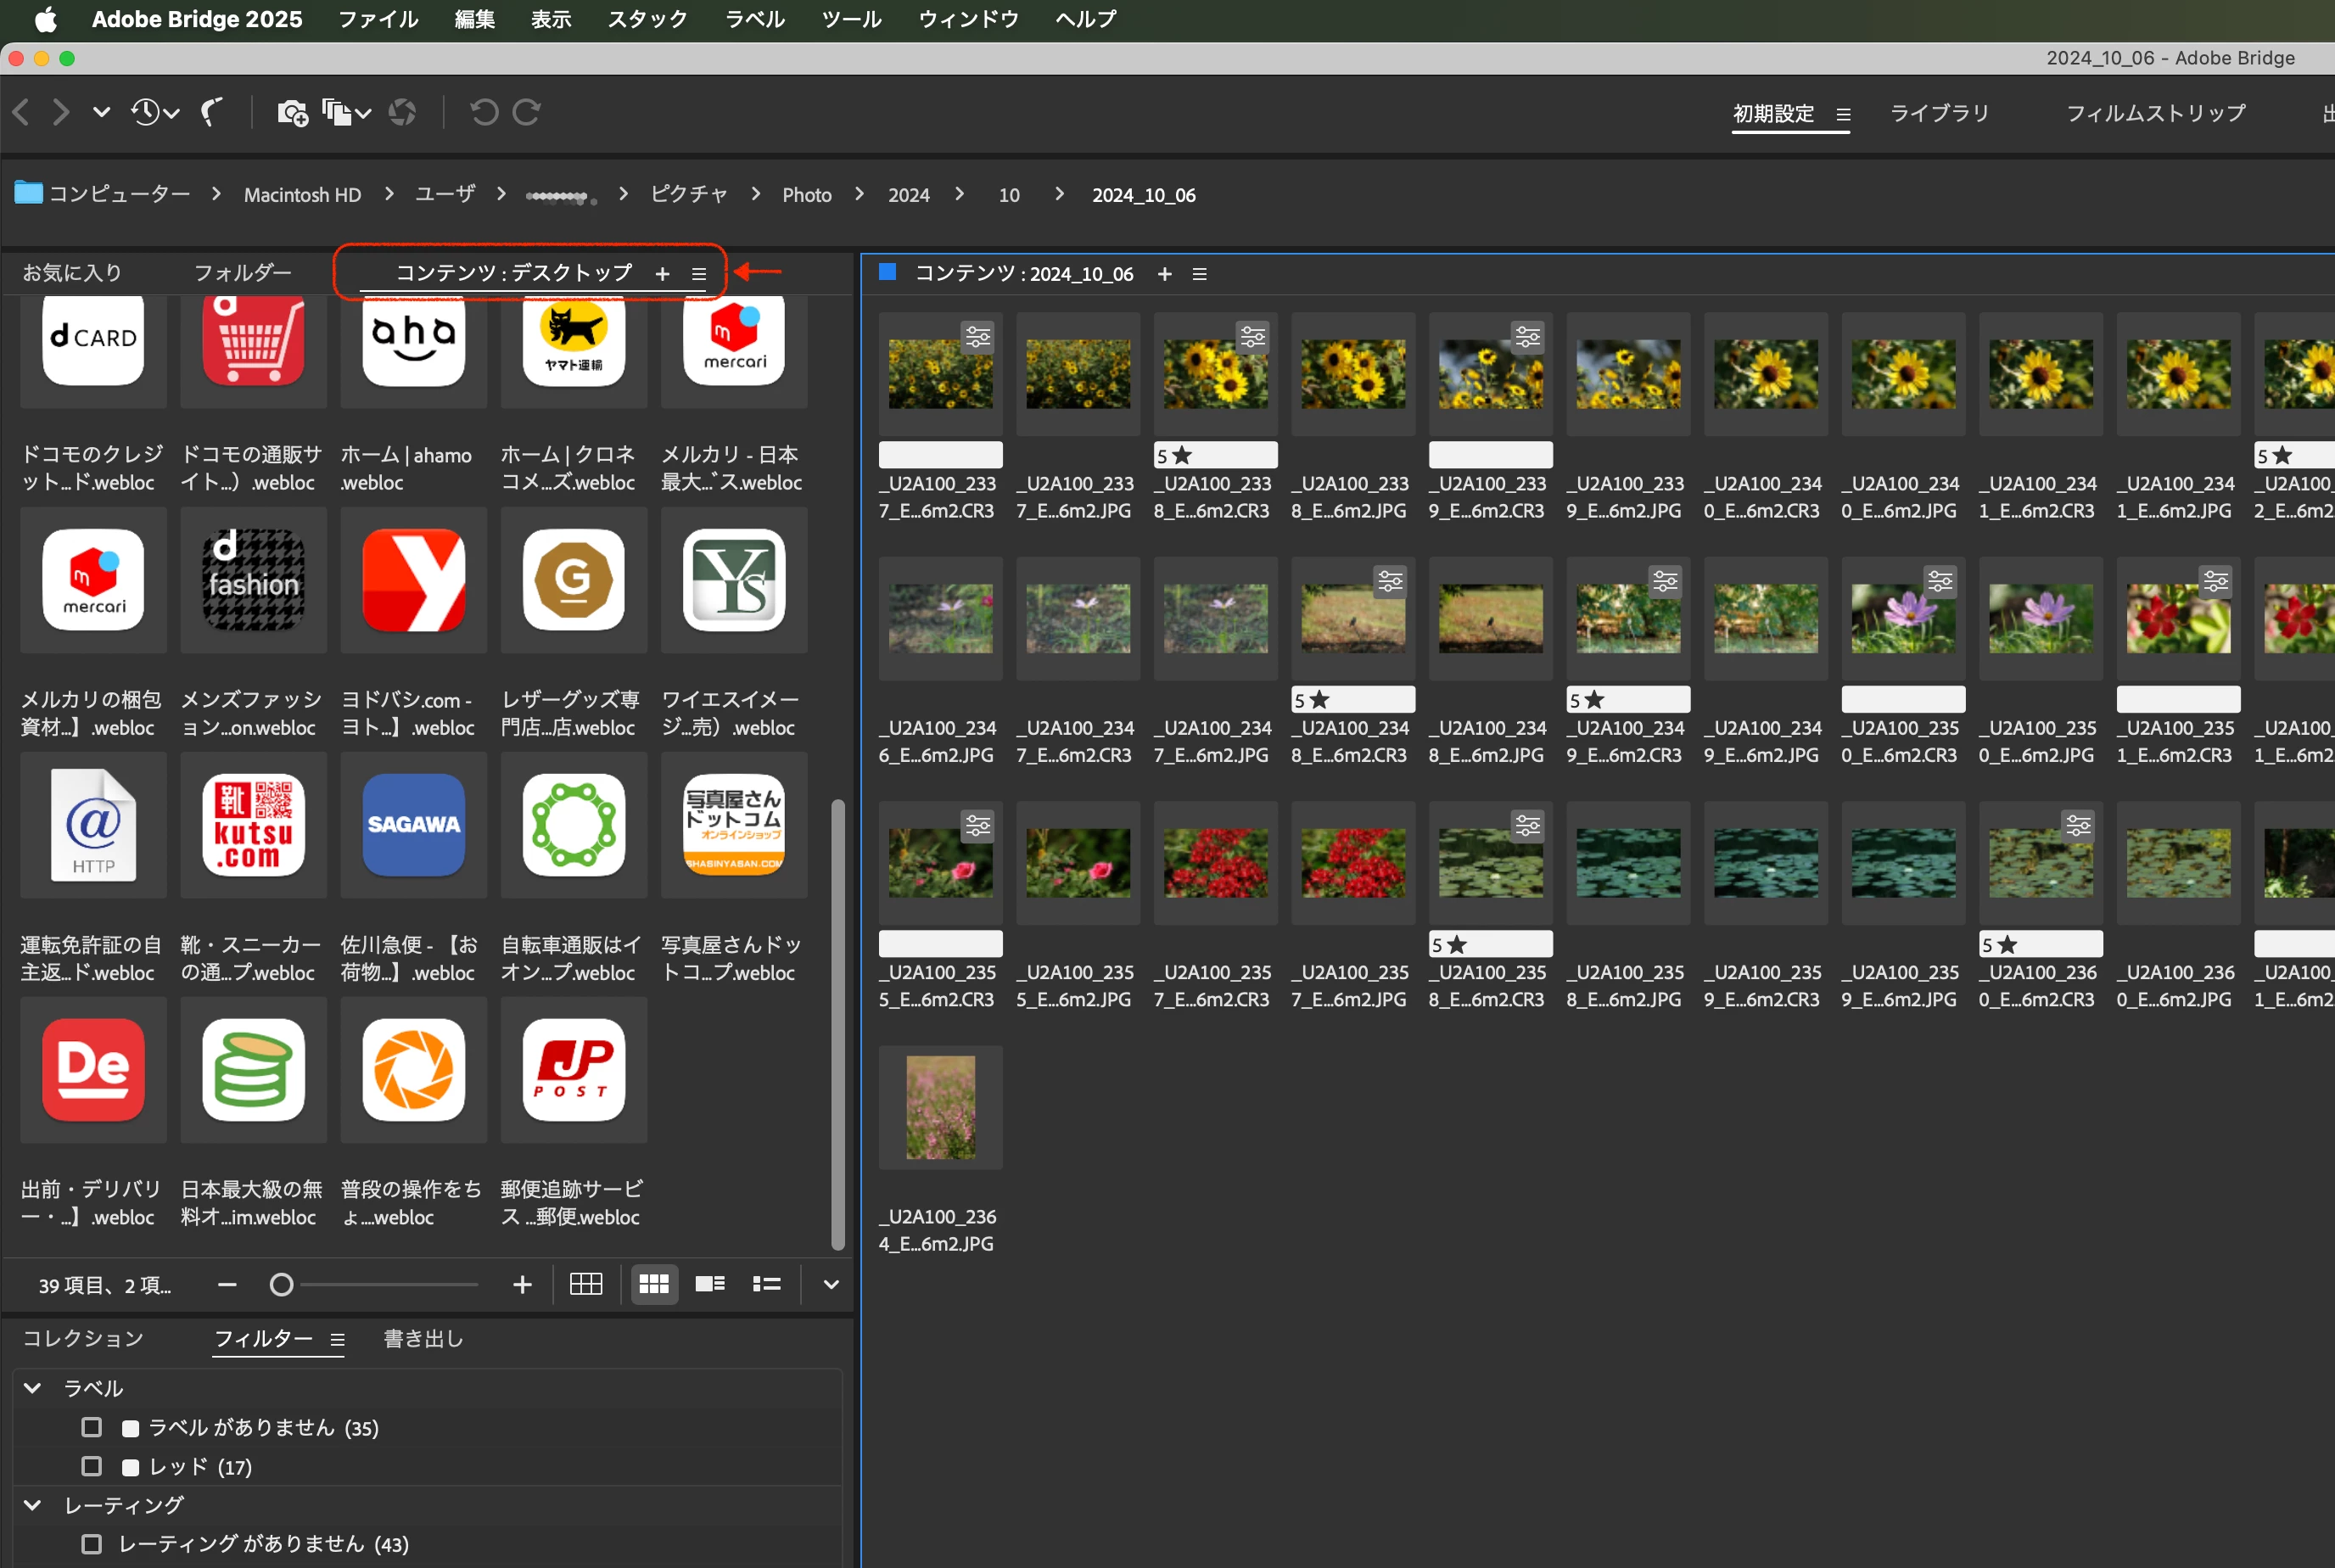The height and width of the screenshot is (1568, 2335).
Task: Check the レーティング がありません filter
Action: [x=92, y=1544]
